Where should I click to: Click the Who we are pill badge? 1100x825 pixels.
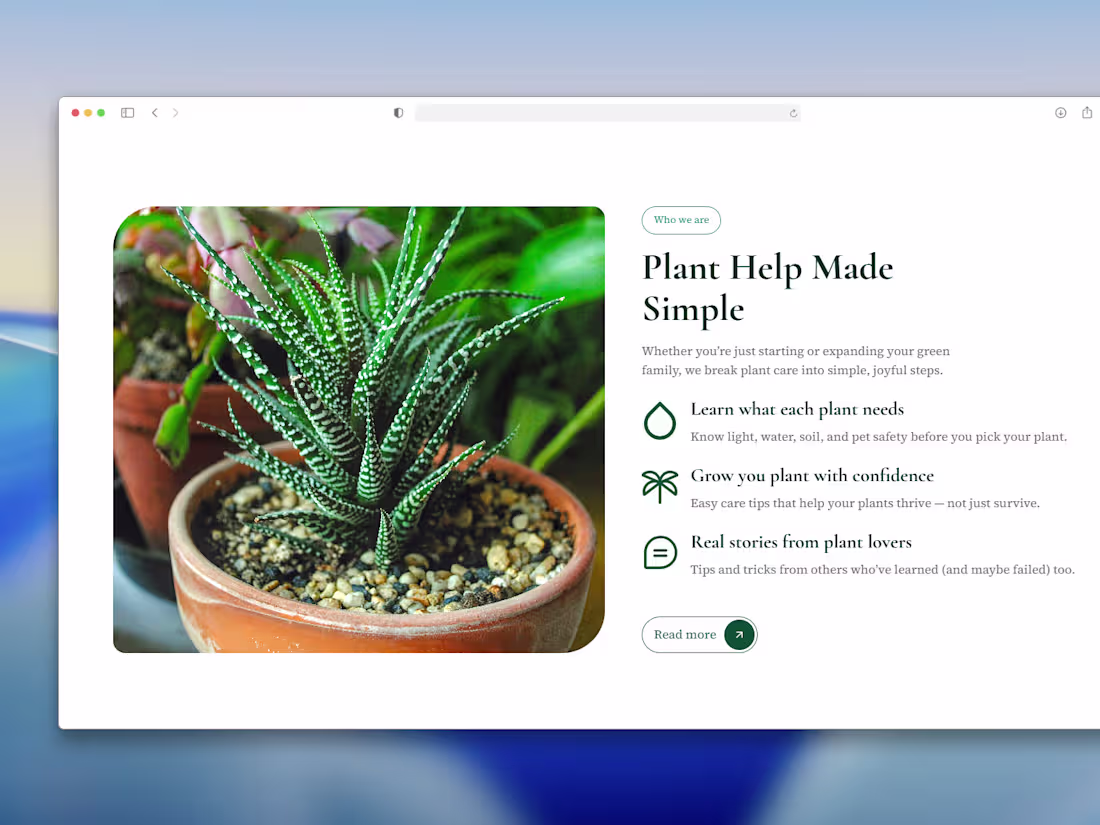[x=681, y=220]
